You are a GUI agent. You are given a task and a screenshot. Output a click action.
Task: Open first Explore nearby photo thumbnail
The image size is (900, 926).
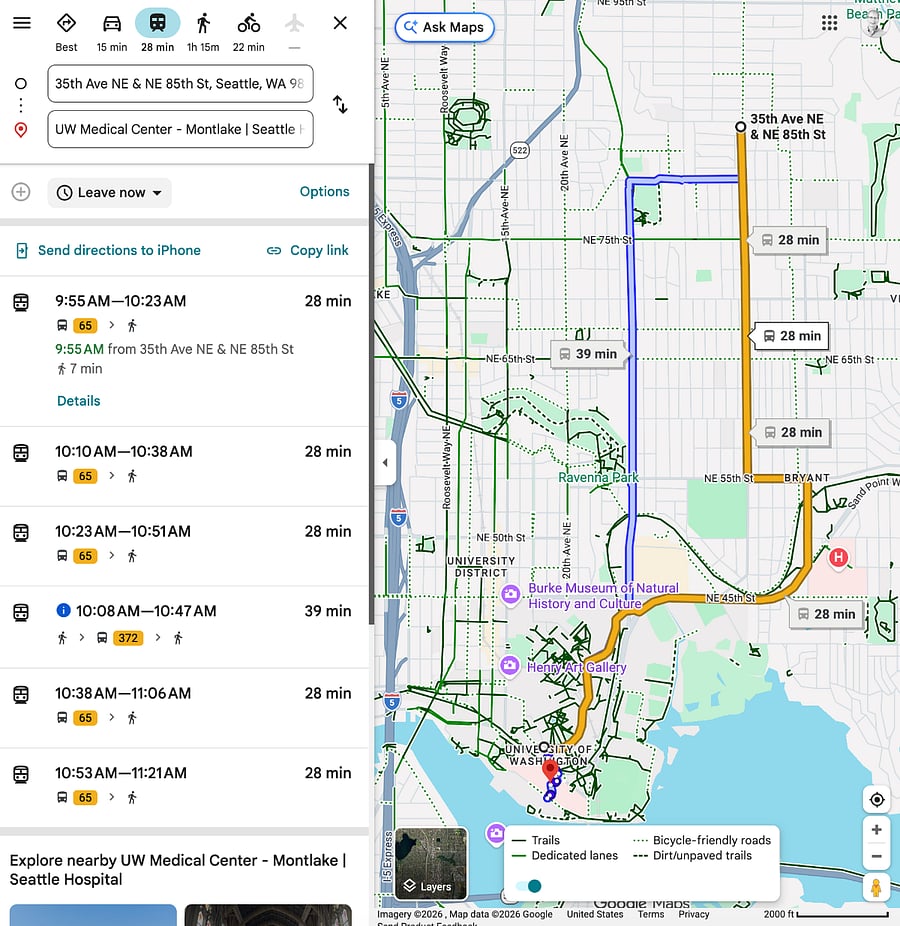[x=93, y=915]
